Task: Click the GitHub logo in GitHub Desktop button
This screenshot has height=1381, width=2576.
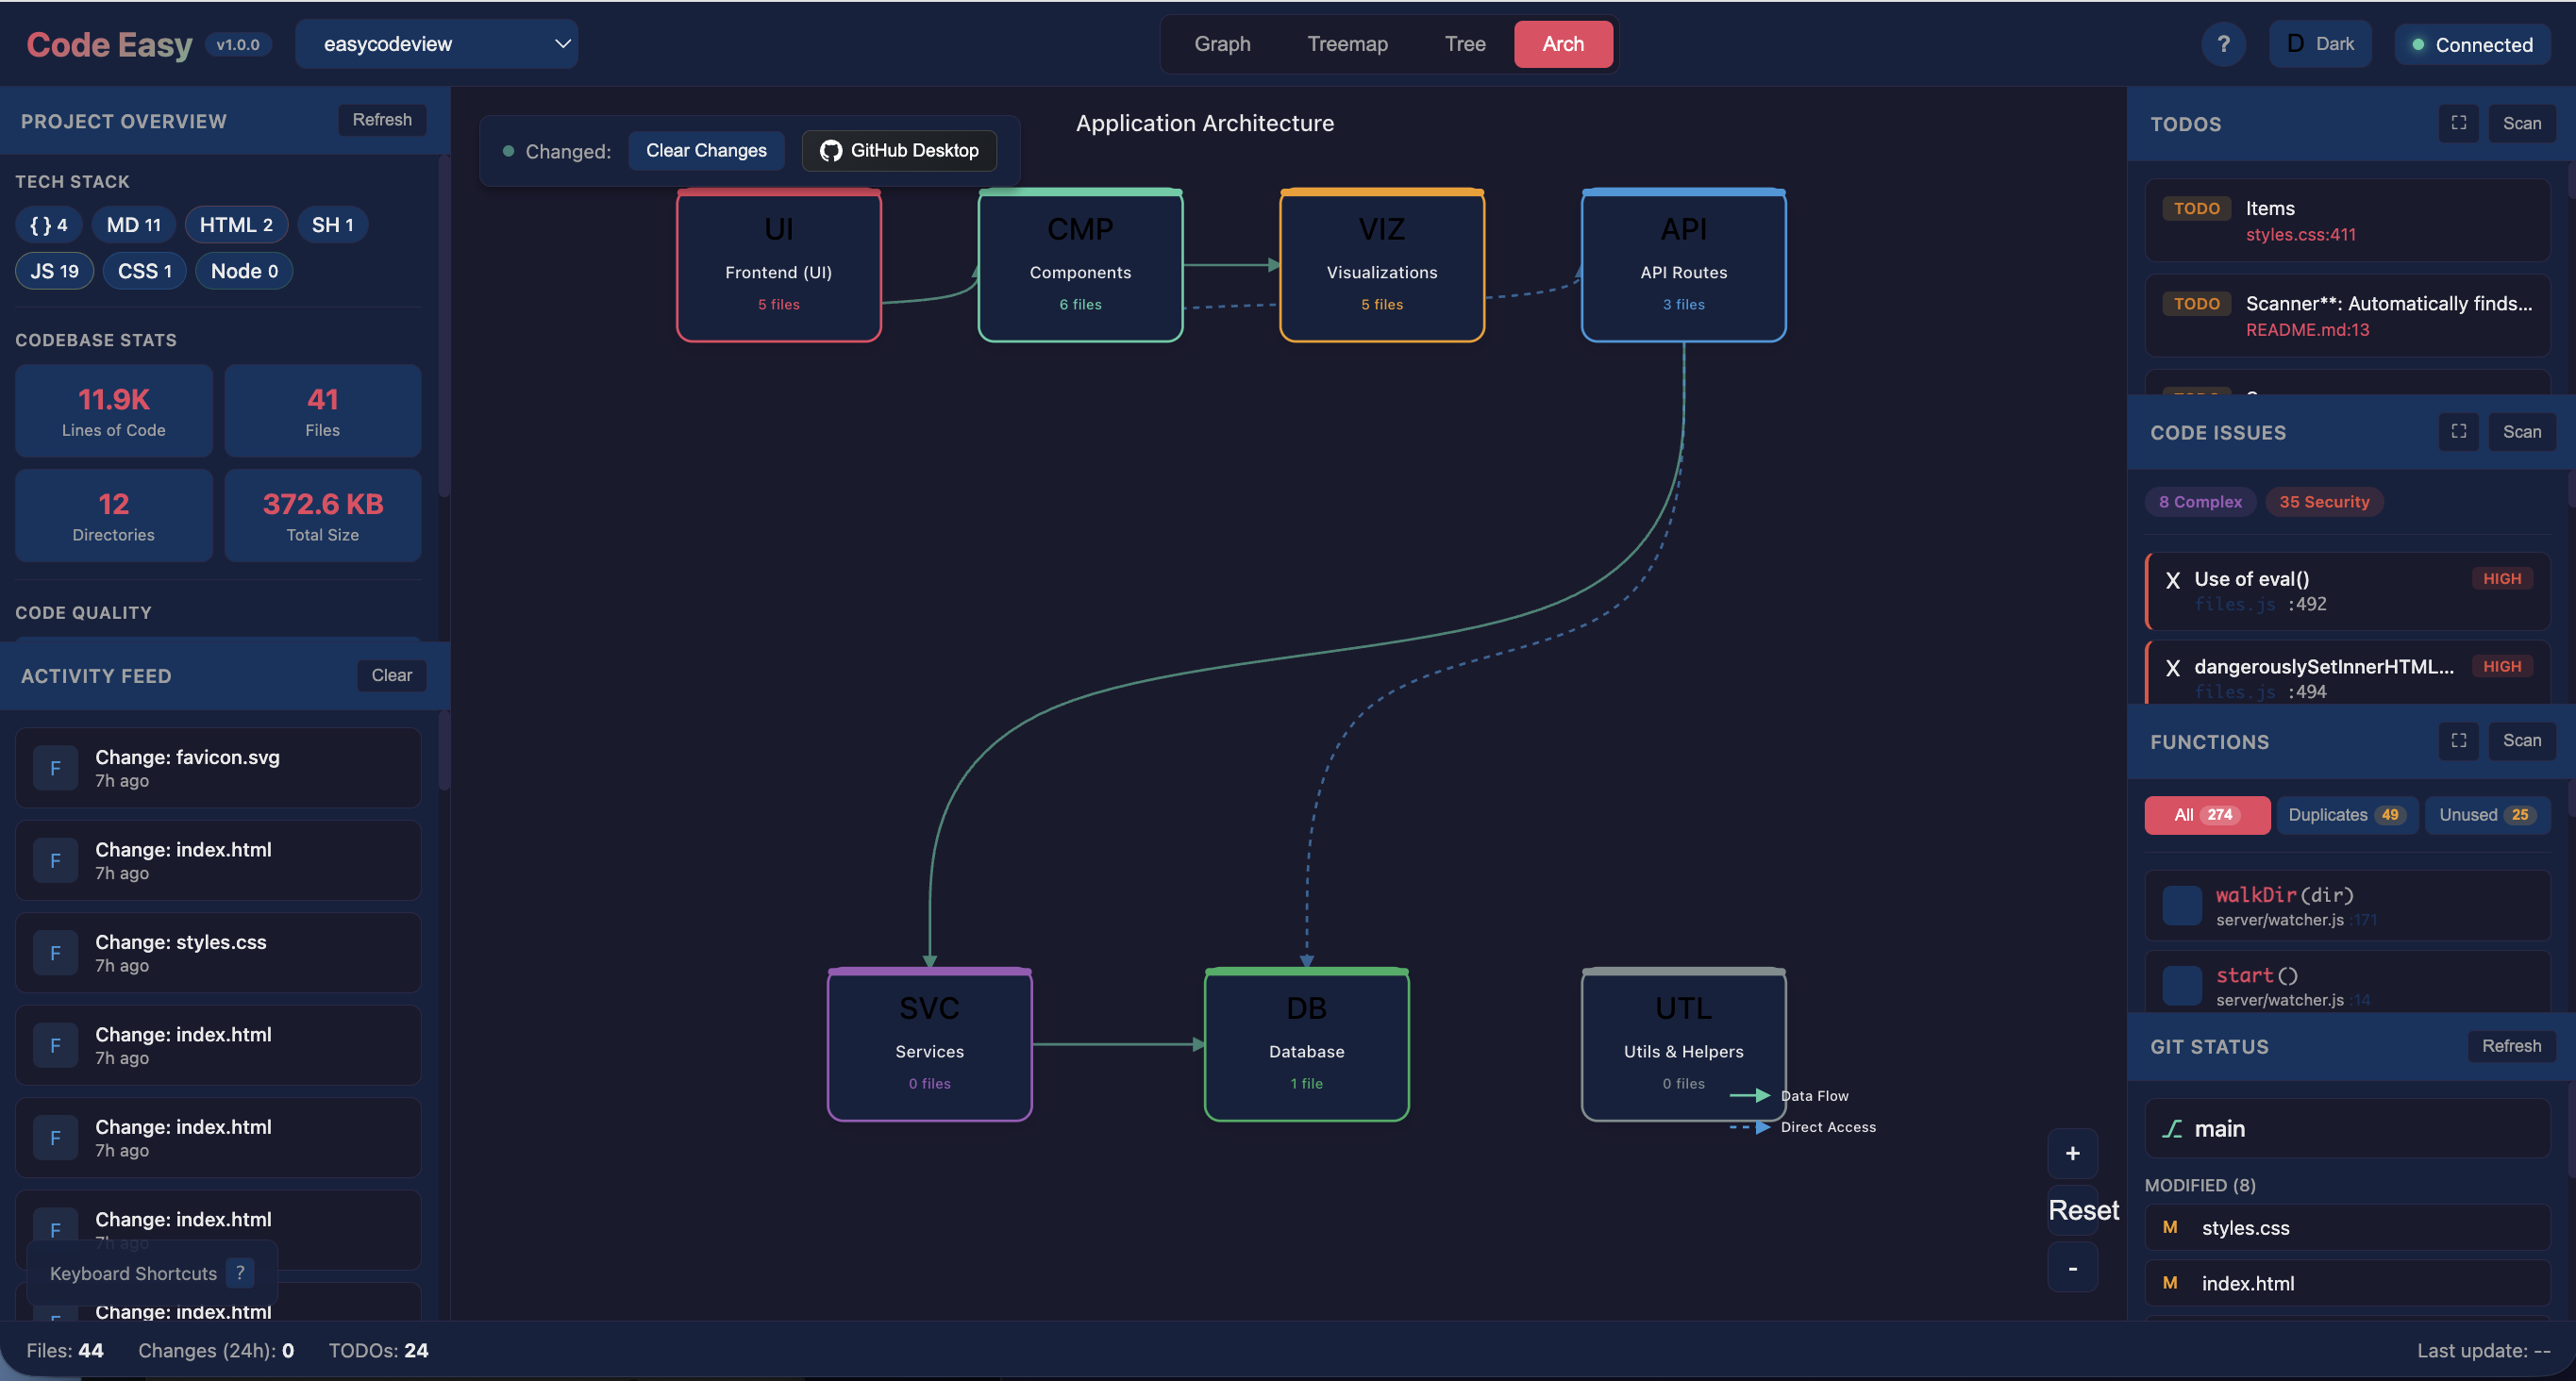Action: click(830, 151)
